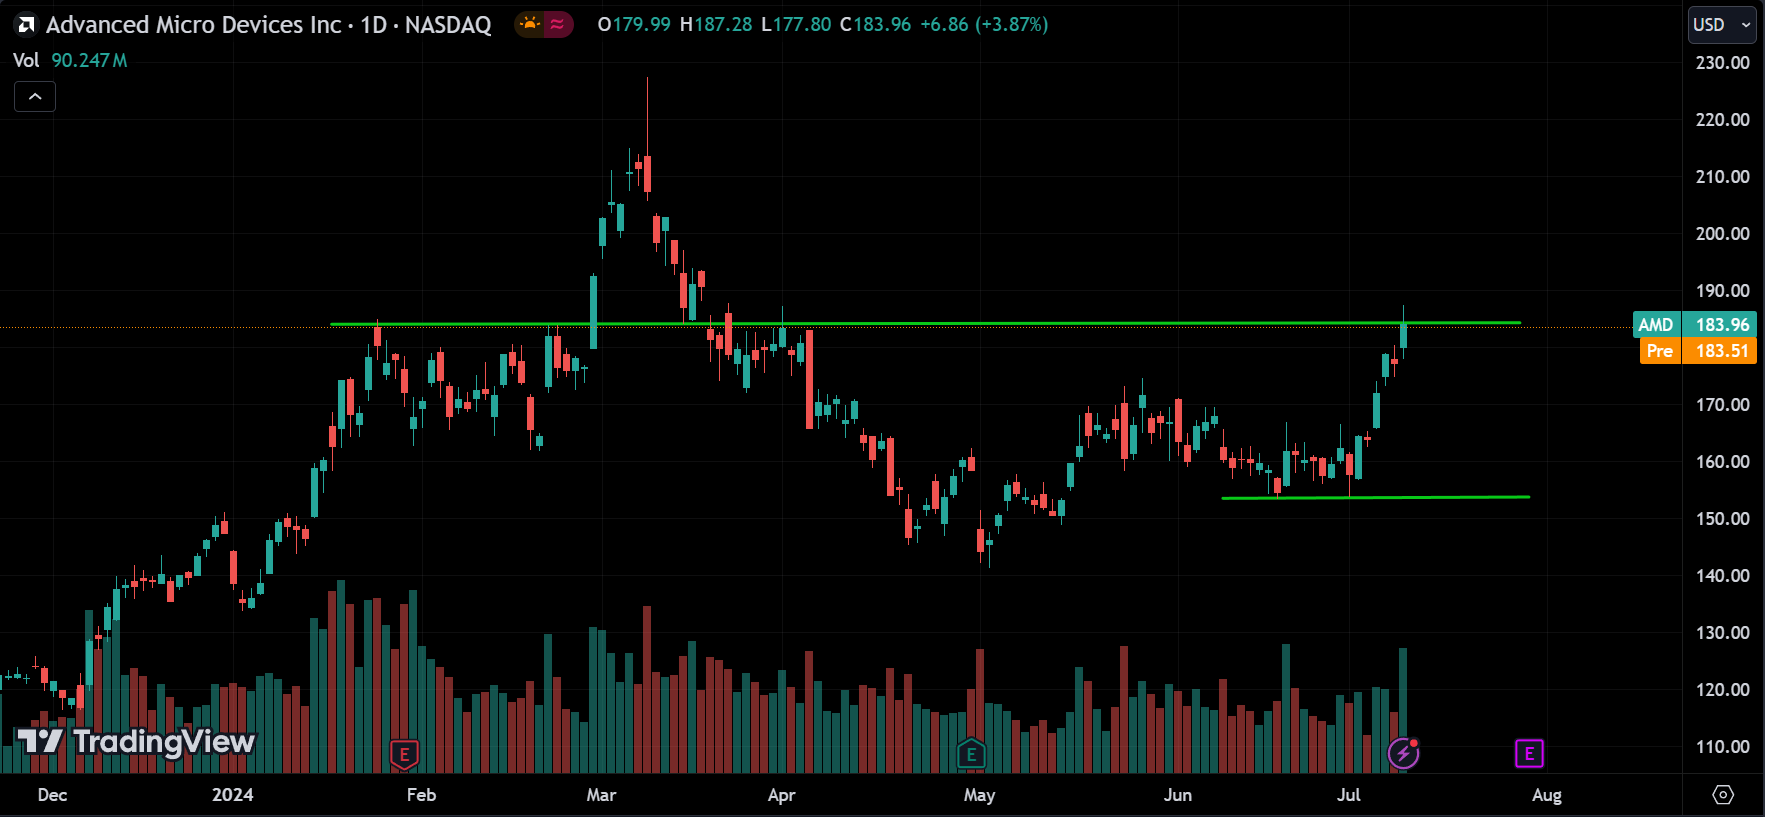Open the USD currency dropdown
Image resolution: width=1765 pixels, height=817 pixels.
coord(1722,25)
